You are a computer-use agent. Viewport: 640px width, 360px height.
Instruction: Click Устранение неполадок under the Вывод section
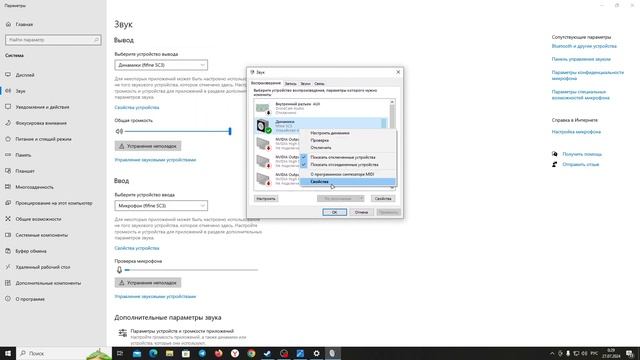pyautogui.click(x=148, y=146)
